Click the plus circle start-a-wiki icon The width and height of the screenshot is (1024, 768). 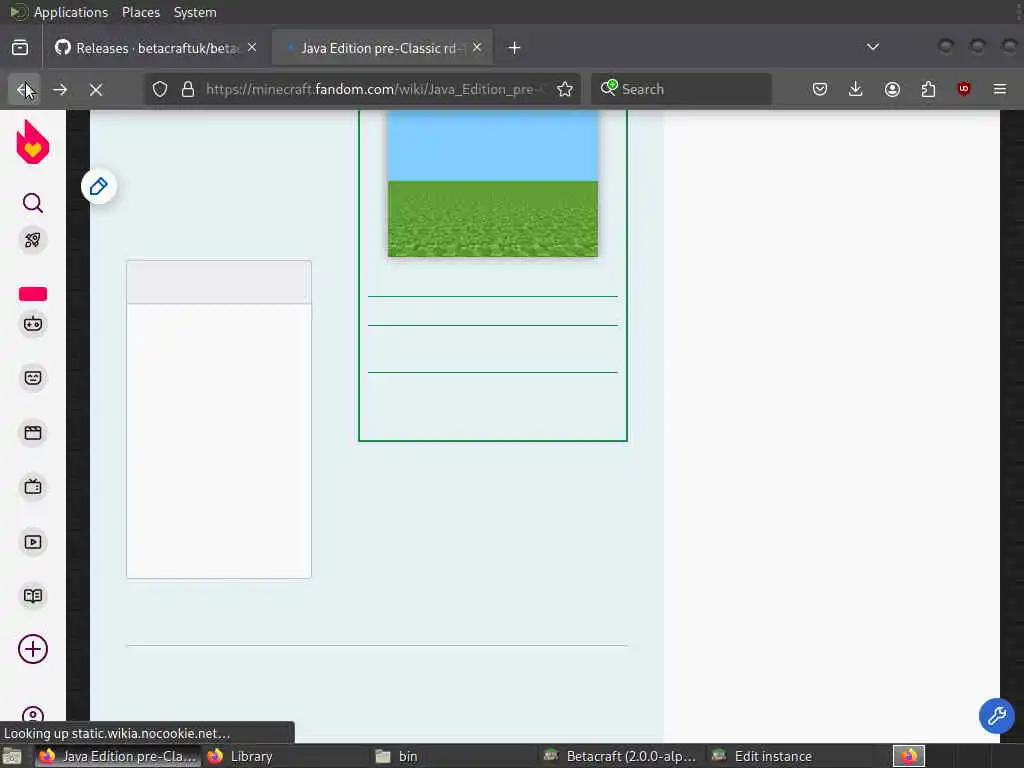point(33,649)
